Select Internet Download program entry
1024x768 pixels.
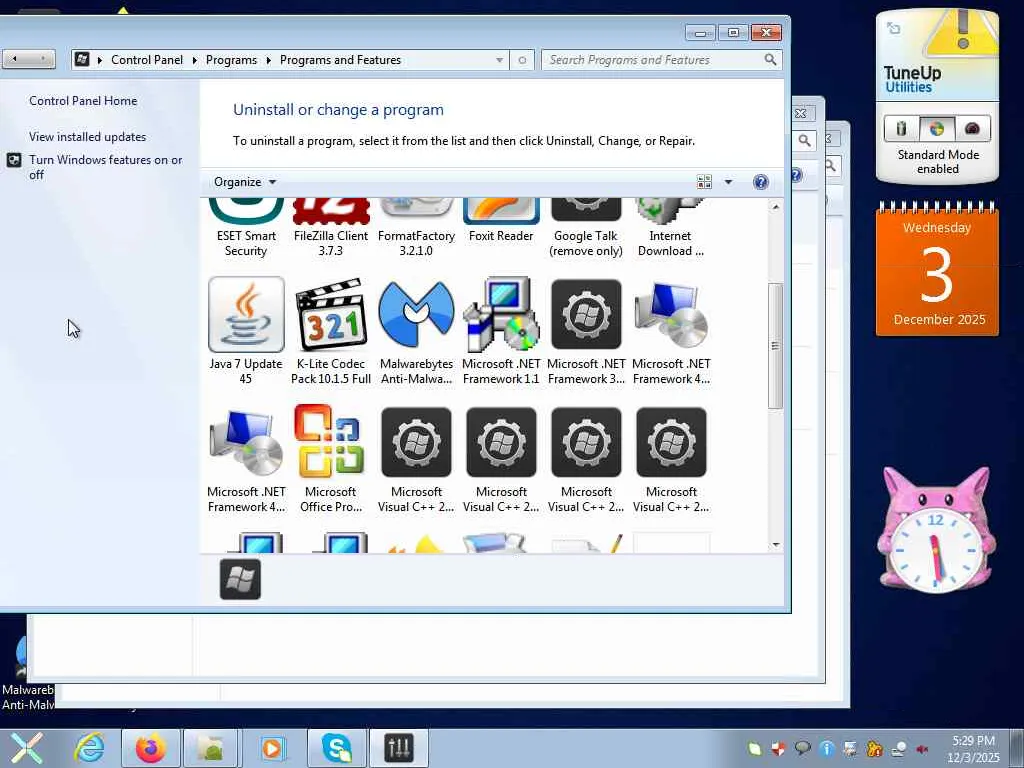coord(671,229)
